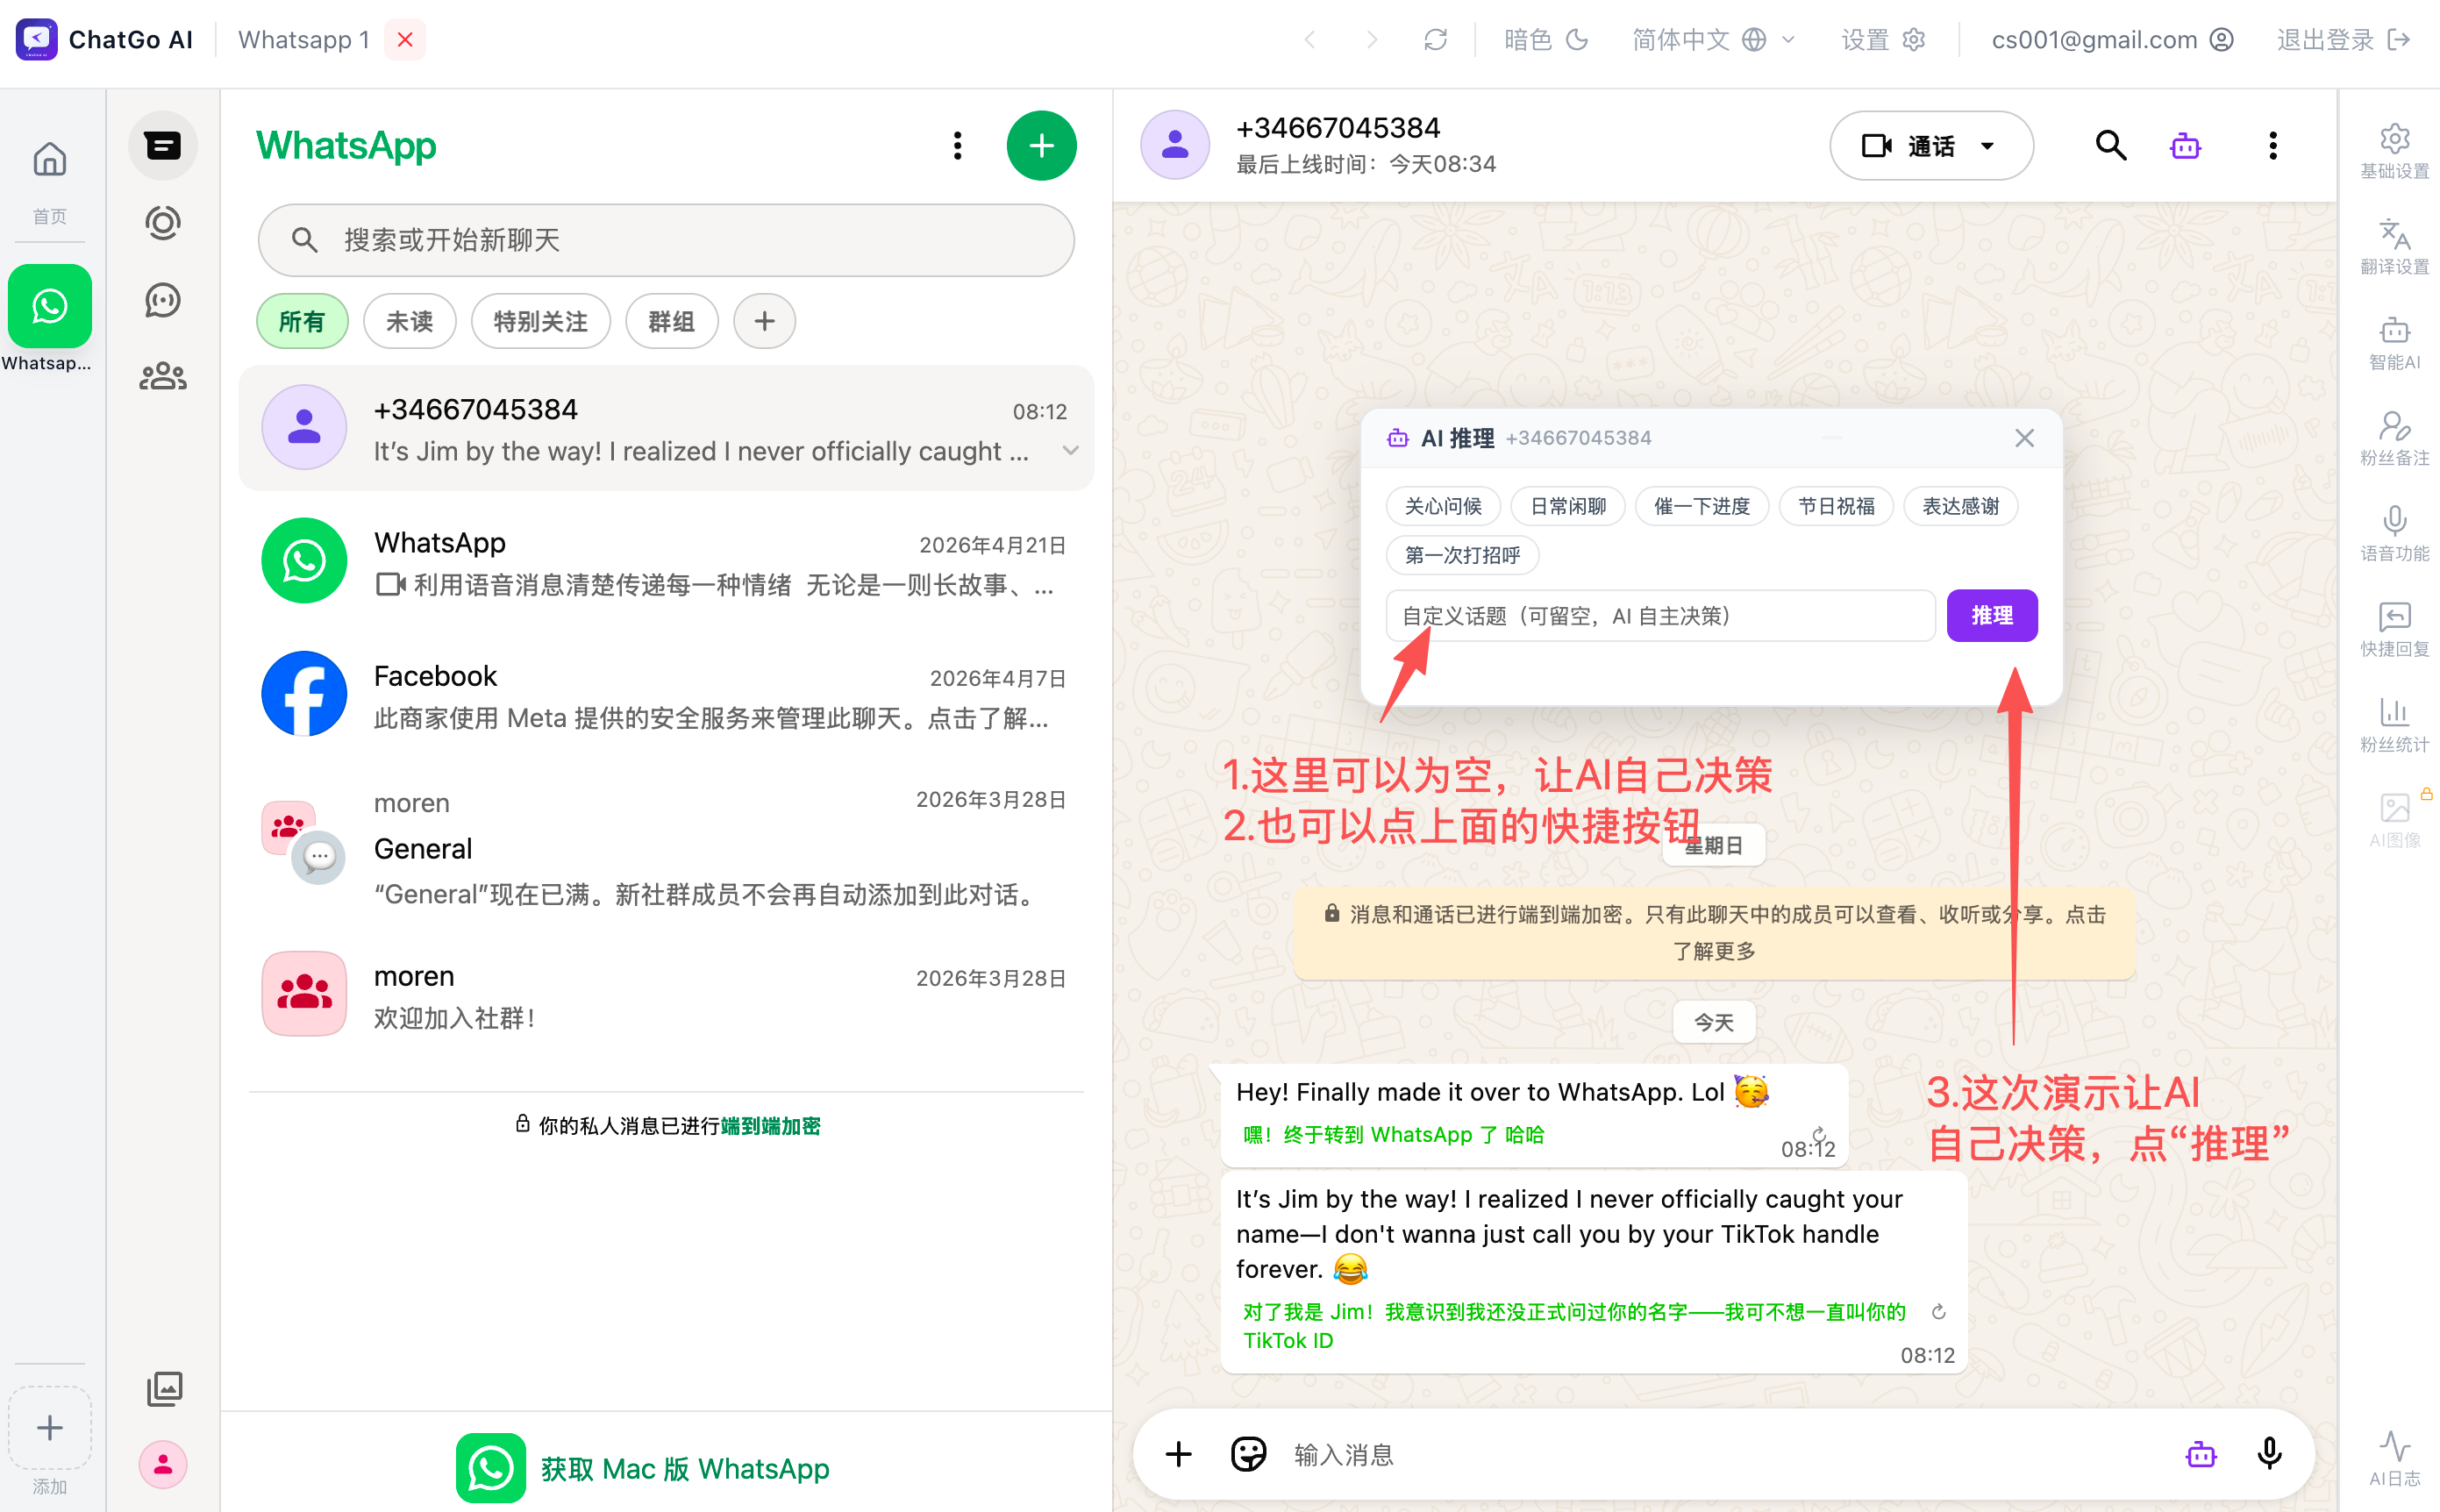This screenshot has width=2440, height=1512.
Task: Select the 所有 filter tab
Action: click(x=302, y=322)
